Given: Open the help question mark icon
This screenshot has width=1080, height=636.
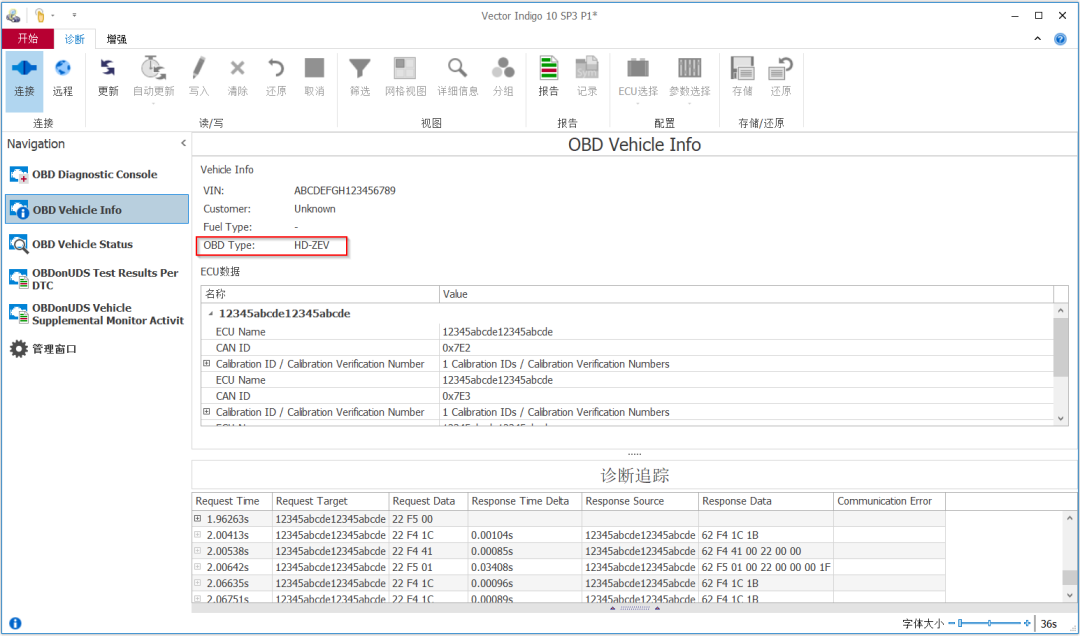Looking at the screenshot, I should click(1060, 39).
